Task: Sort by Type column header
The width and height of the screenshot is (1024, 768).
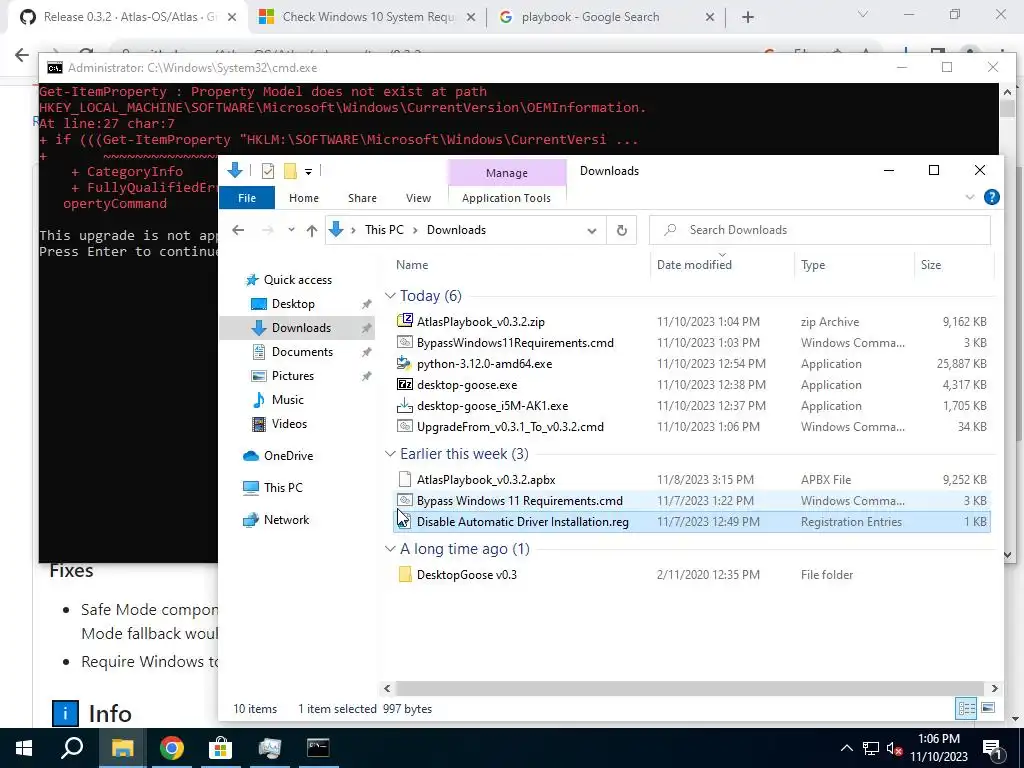Action: (x=813, y=264)
